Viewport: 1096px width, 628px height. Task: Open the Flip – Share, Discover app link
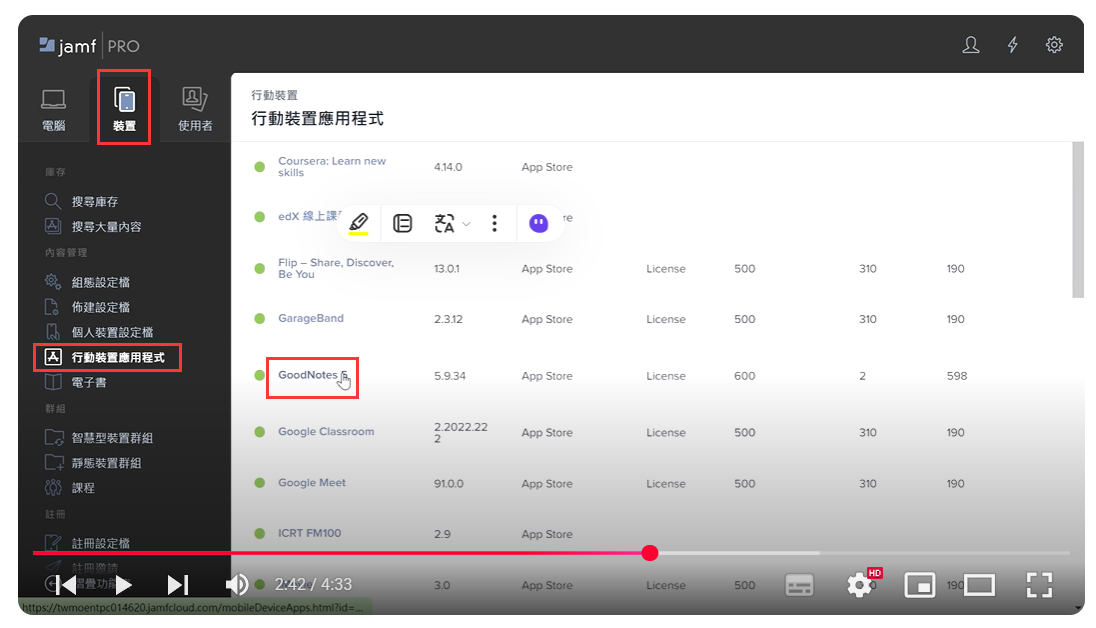click(x=336, y=268)
